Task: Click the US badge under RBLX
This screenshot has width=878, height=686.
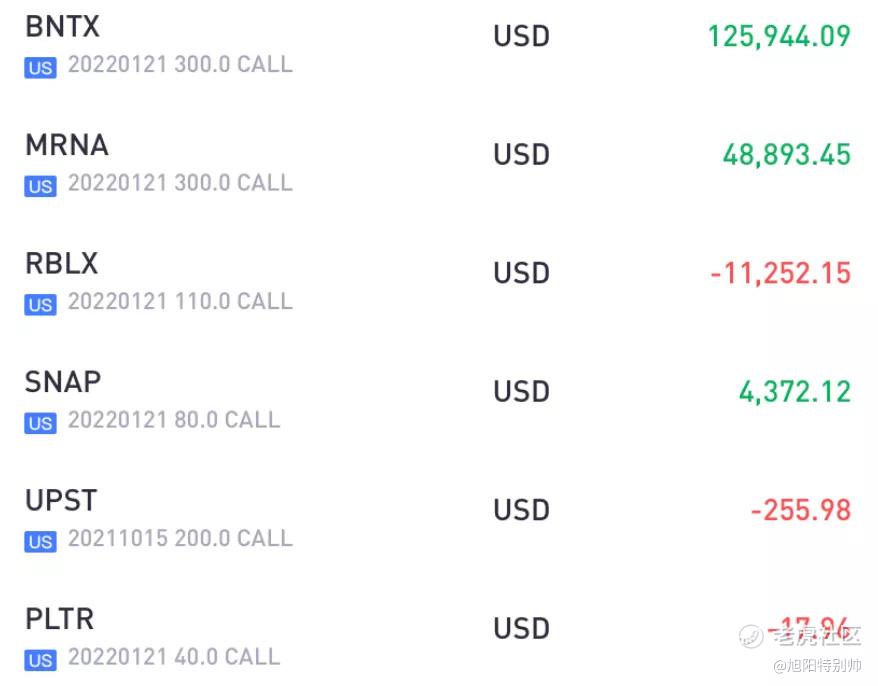Action: 41,305
